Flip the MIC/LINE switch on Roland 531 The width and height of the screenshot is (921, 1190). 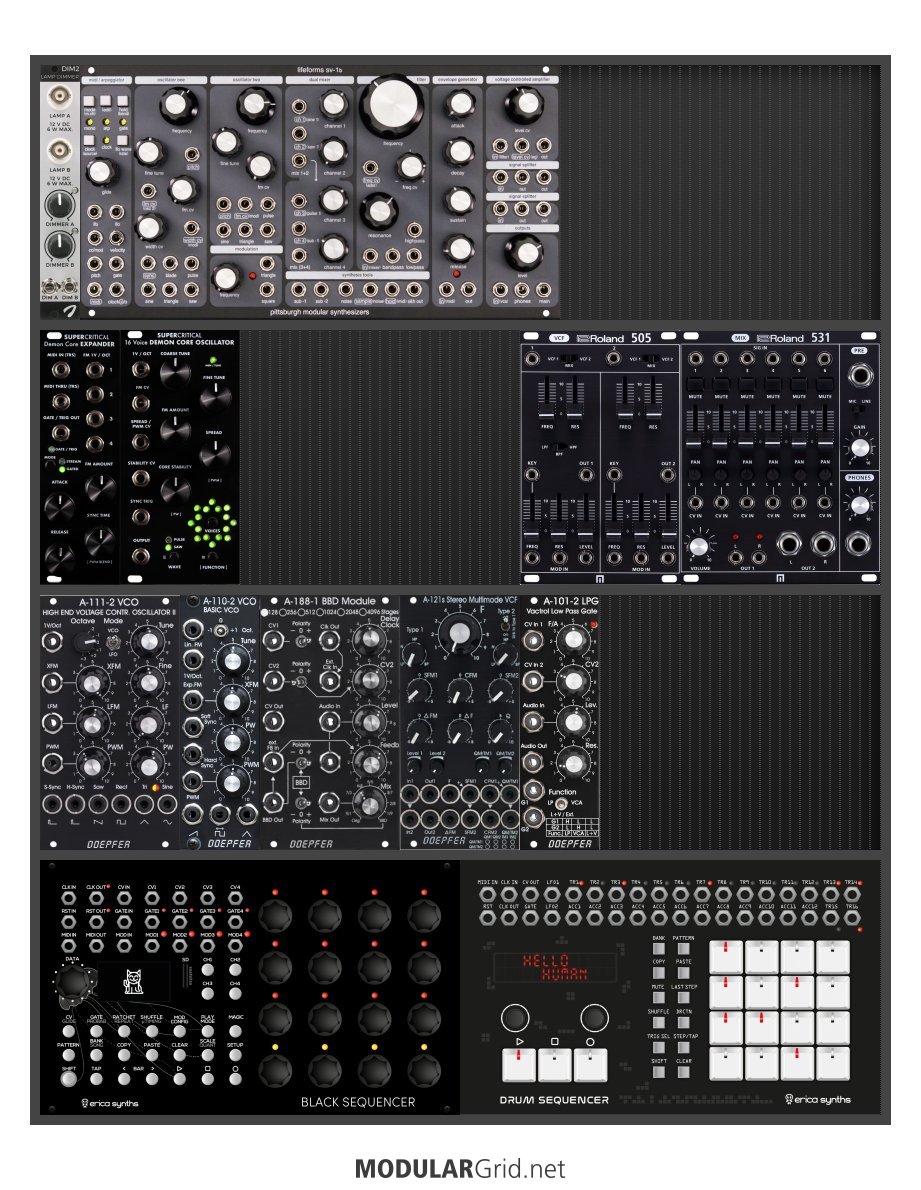[x=859, y=410]
